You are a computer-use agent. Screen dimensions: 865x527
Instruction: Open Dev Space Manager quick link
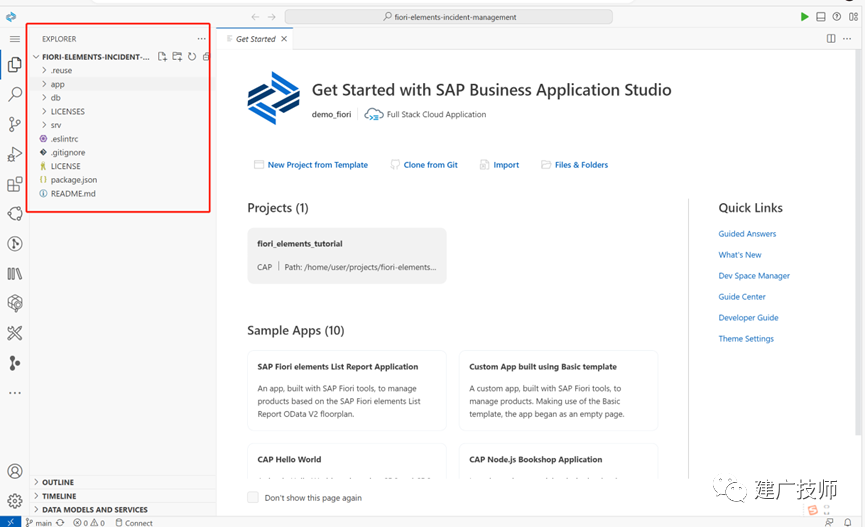pyautogui.click(x=754, y=275)
